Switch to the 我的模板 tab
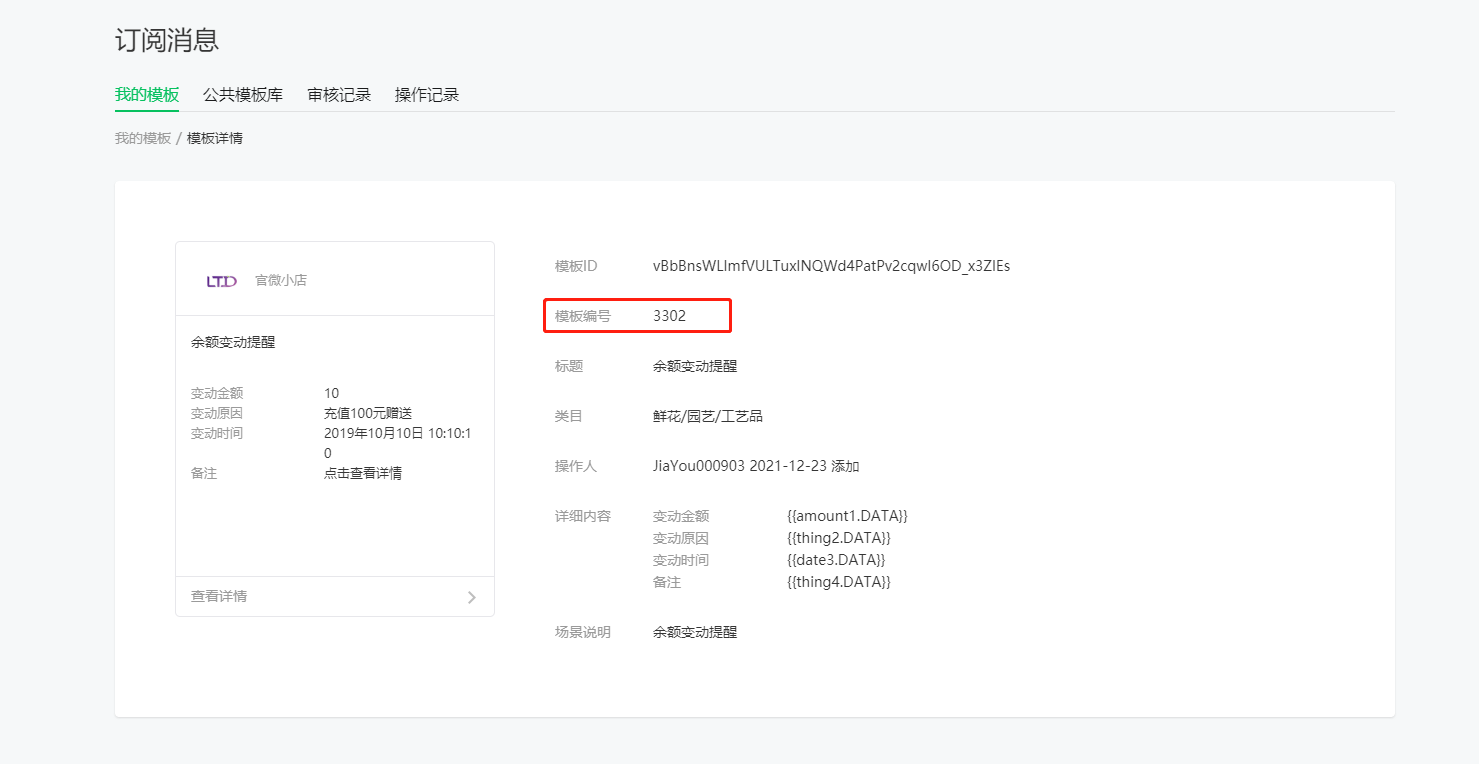Viewport: 1479px width, 764px height. [147, 95]
